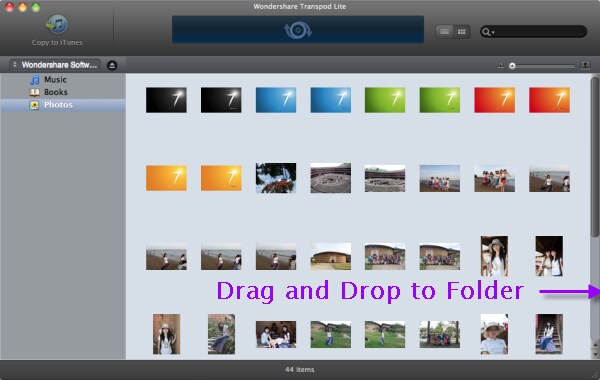
Task: Select the first red wallpaper thumbnail
Action: click(494, 100)
